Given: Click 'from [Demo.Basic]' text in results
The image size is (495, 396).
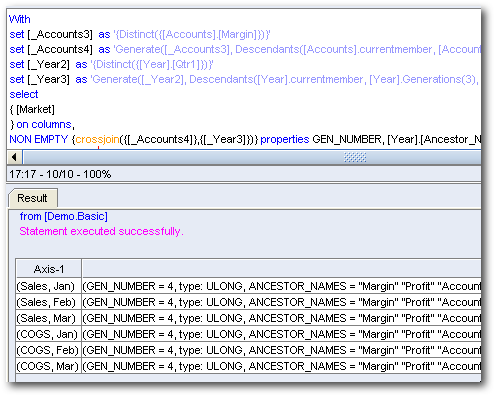Looking at the screenshot, I should pyautogui.click(x=64, y=216).
